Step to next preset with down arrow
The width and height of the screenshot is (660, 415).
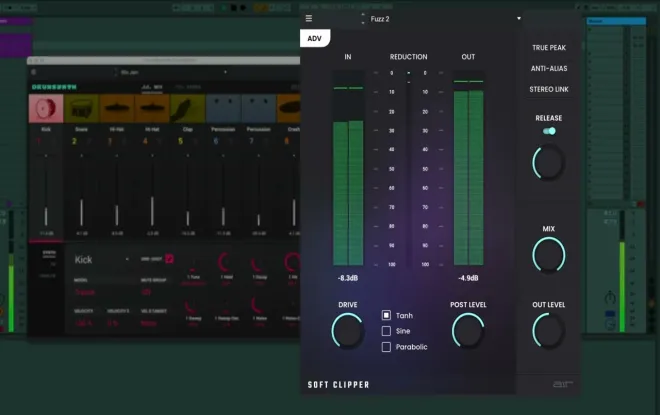coord(363,23)
